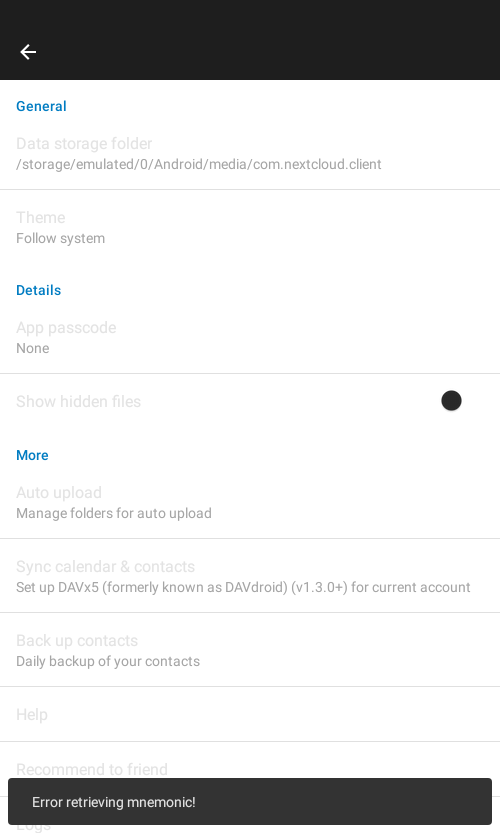Click the Follow system theme value
Screen dimensions: 500x833
coord(61,238)
